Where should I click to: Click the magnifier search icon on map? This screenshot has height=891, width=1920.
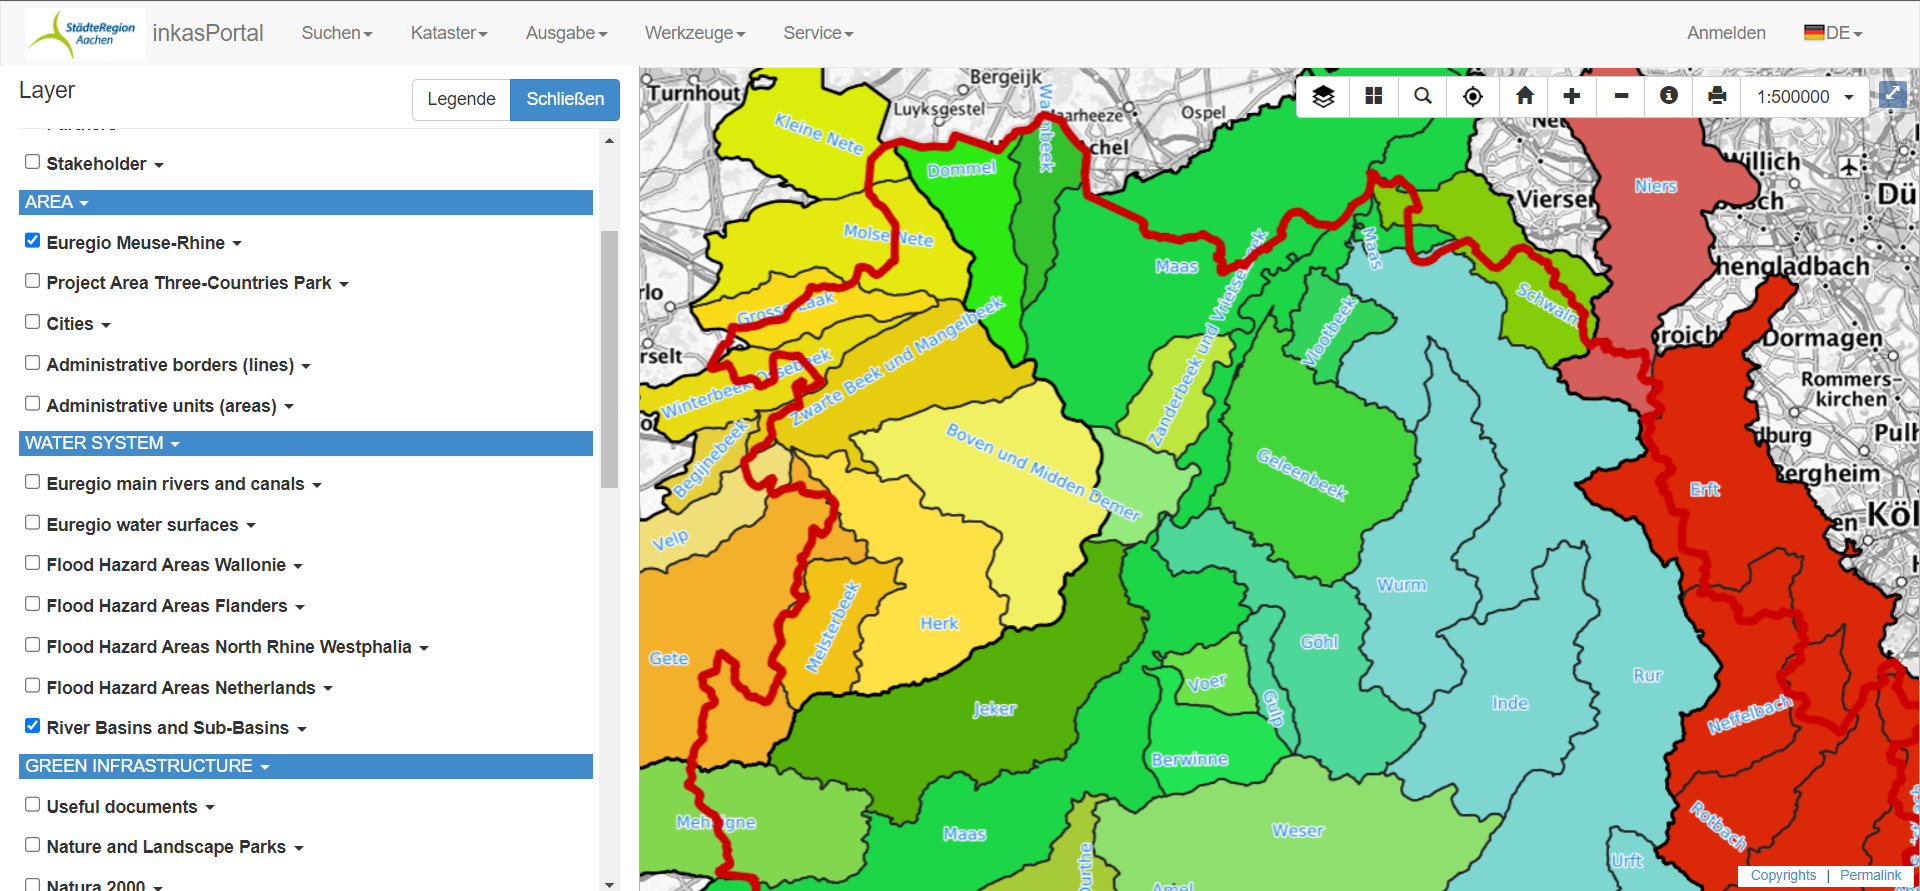(1422, 96)
